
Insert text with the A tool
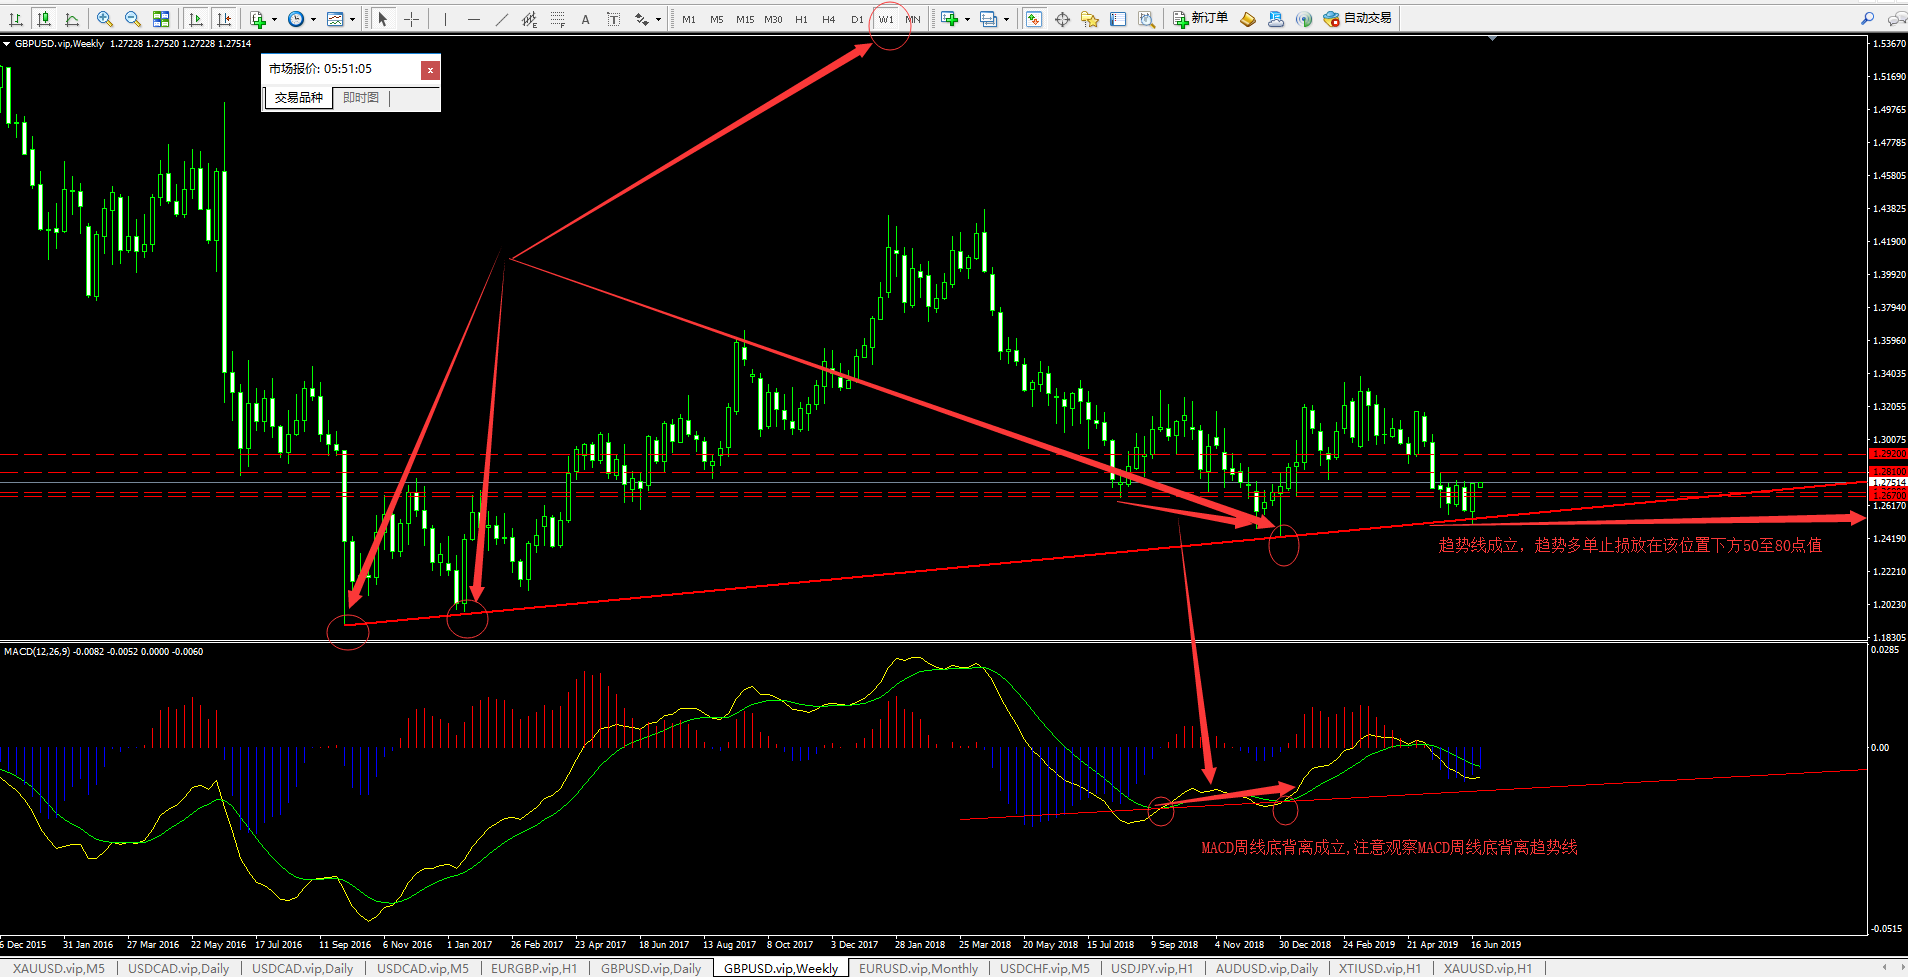coord(585,19)
